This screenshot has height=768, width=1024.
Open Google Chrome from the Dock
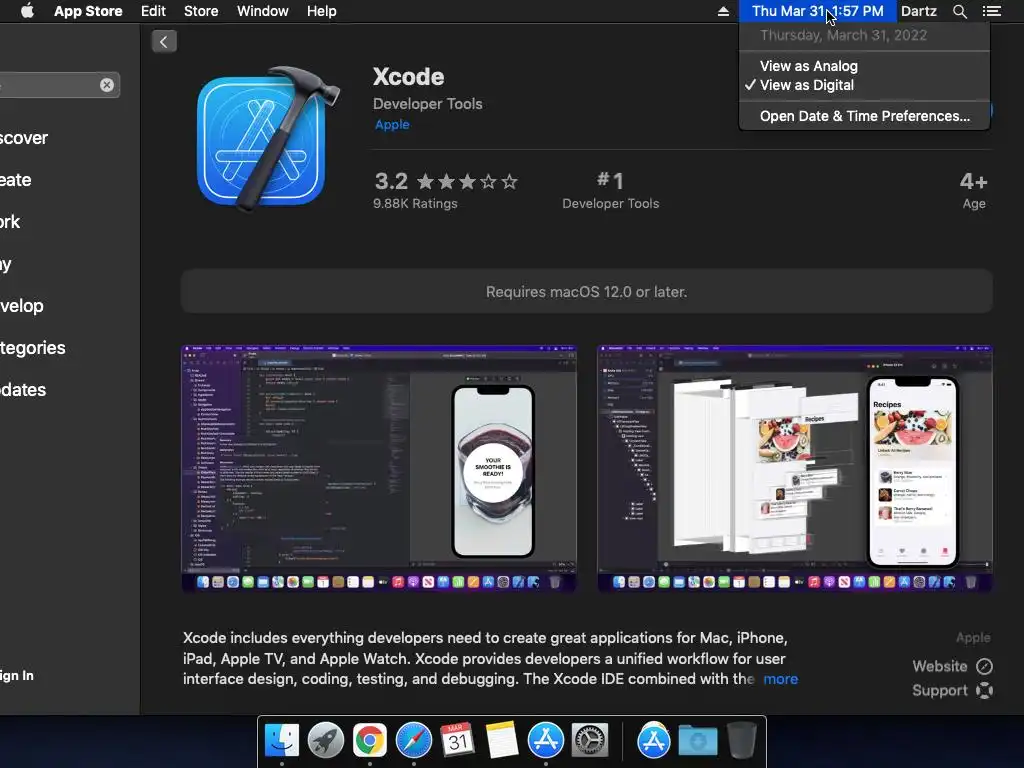tap(370, 740)
